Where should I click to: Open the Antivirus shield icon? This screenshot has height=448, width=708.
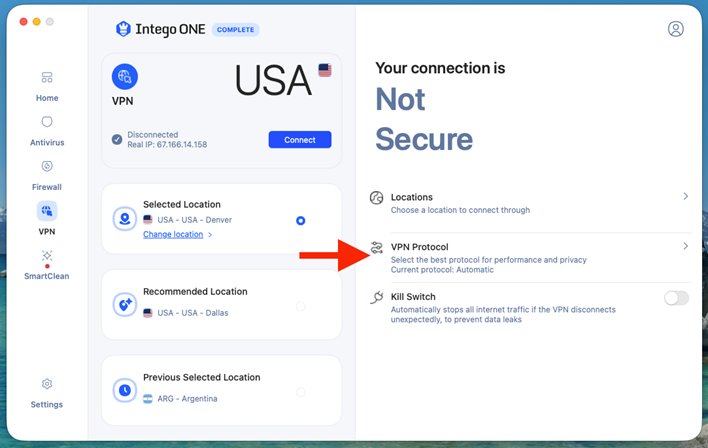(47, 121)
